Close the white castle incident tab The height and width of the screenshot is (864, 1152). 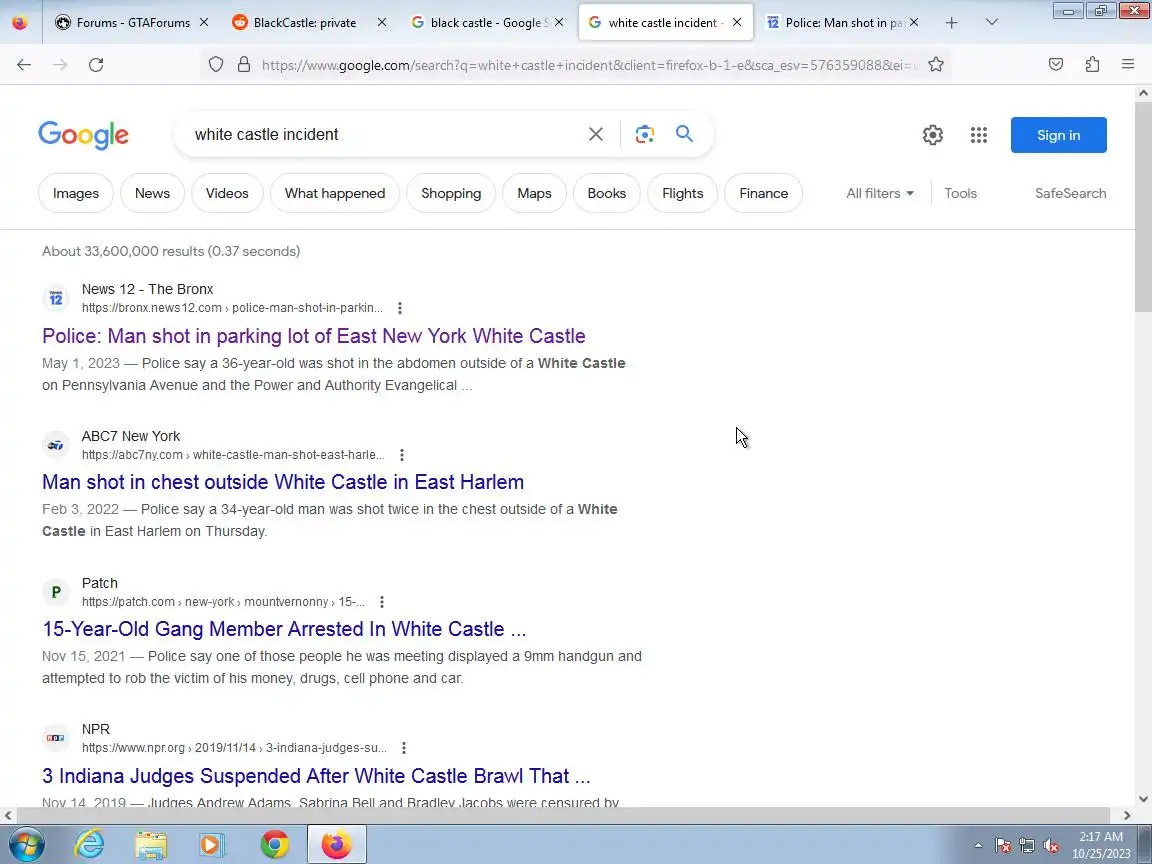pyautogui.click(x=737, y=23)
